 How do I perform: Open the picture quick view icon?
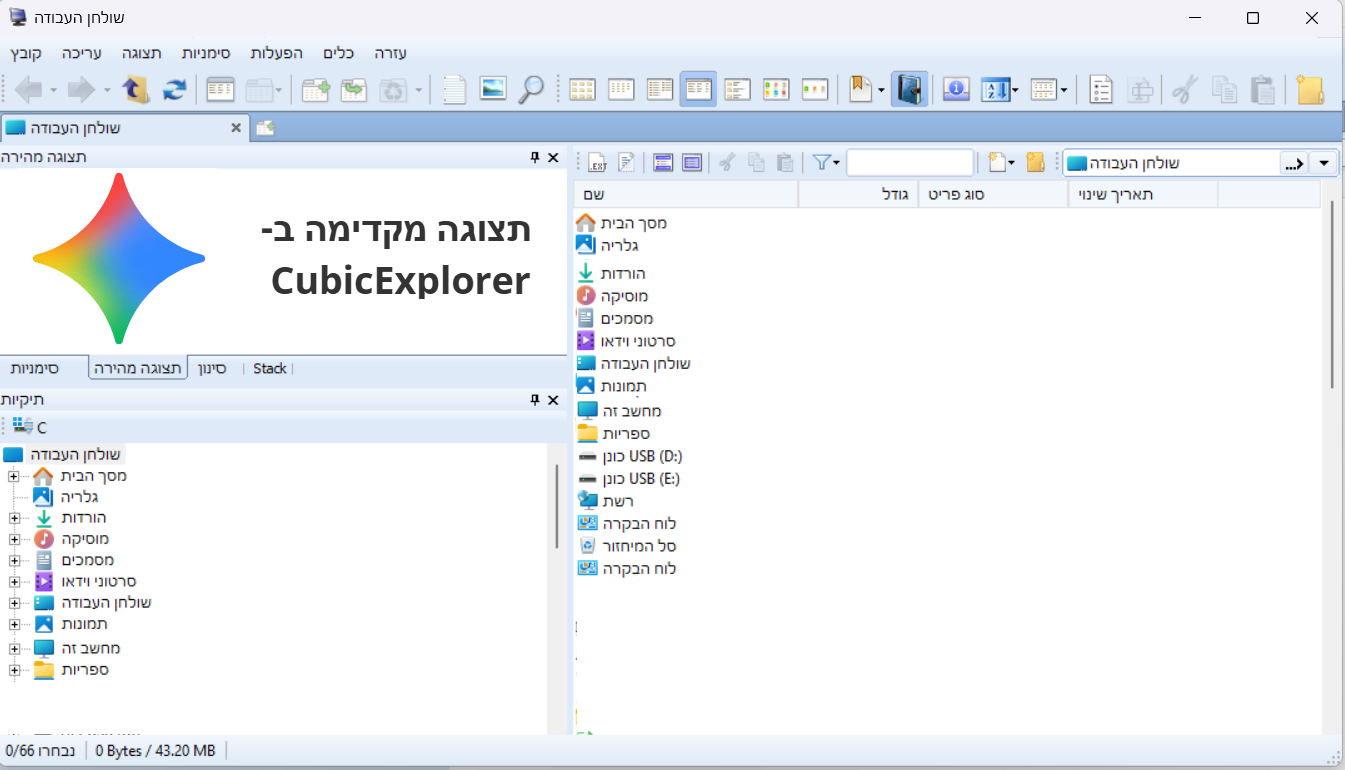[493, 89]
